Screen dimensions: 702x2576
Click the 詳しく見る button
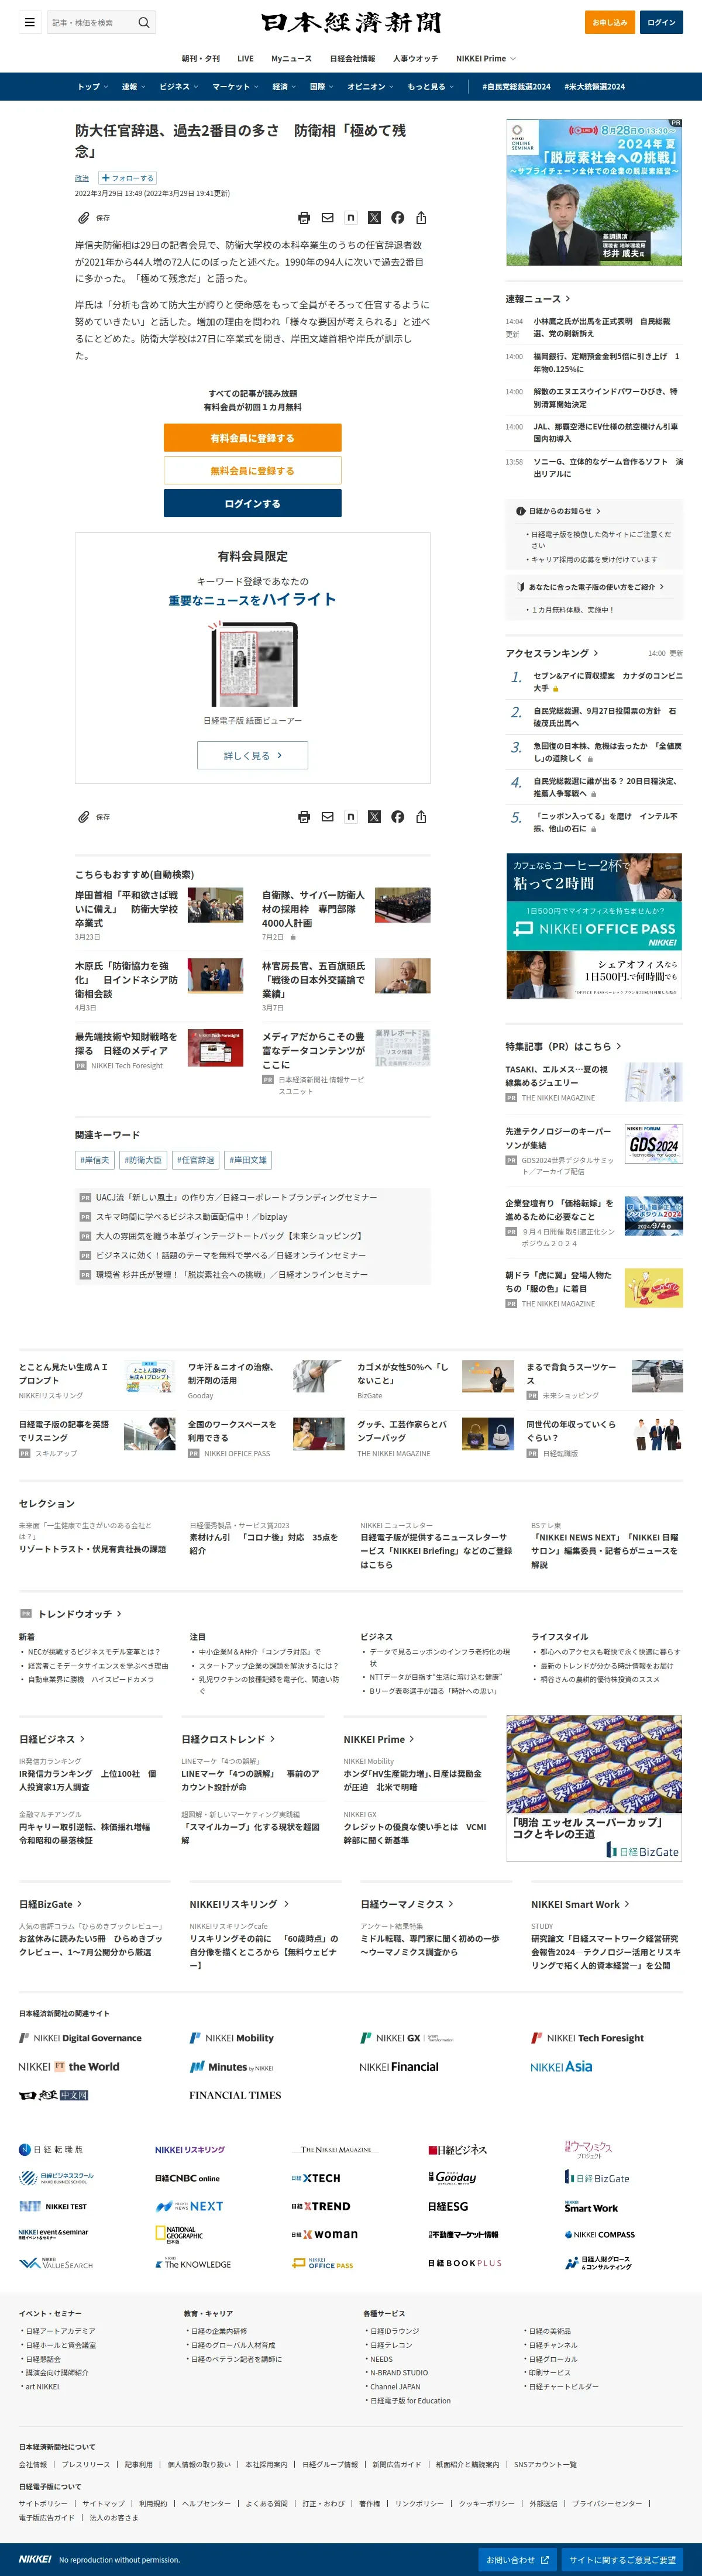click(252, 755)
